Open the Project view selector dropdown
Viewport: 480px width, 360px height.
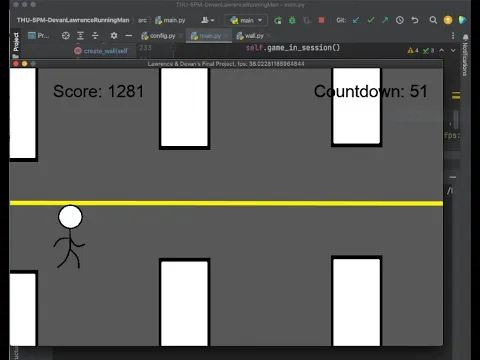(39, 36)
